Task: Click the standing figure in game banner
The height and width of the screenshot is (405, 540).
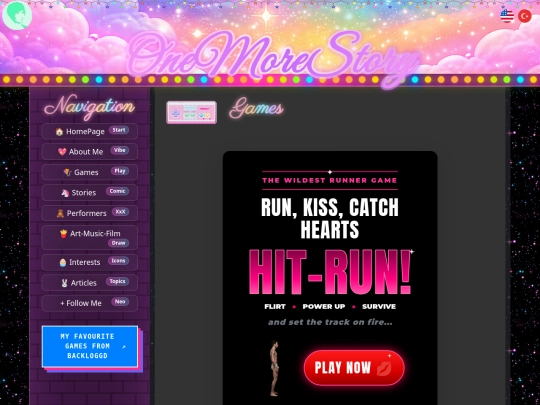Action: [274, 368]
